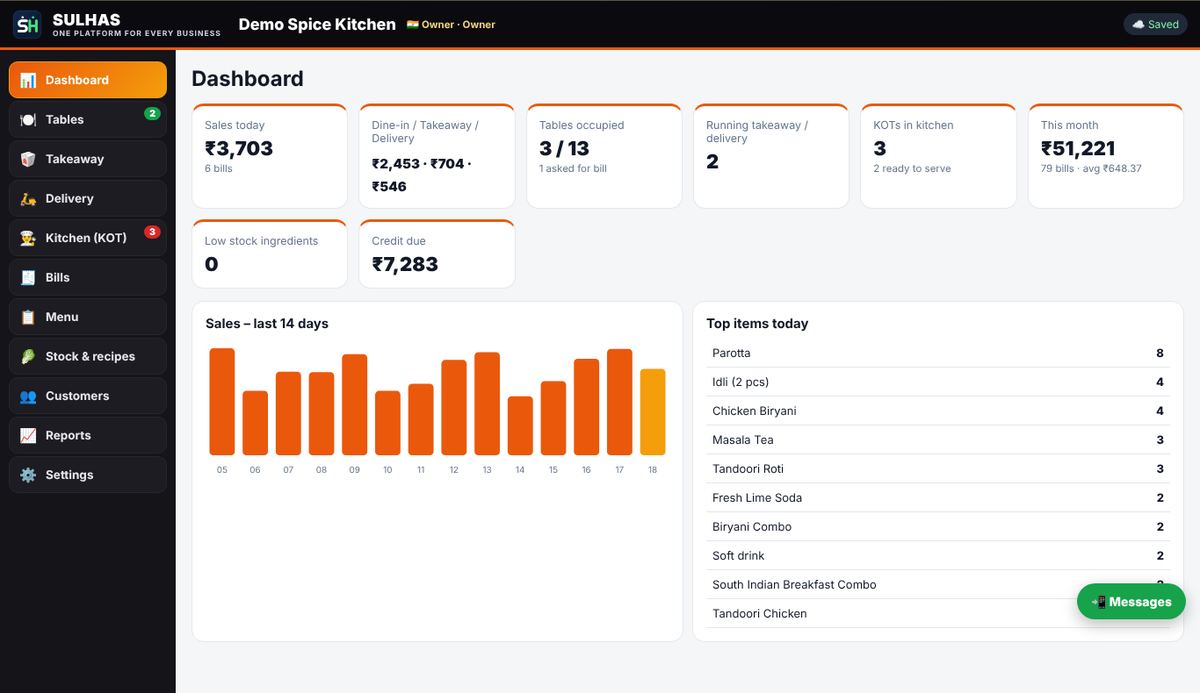Click the red Kitchen badge showing 3
This screenshot has height=693, width=1200.
tap(152, 232)
